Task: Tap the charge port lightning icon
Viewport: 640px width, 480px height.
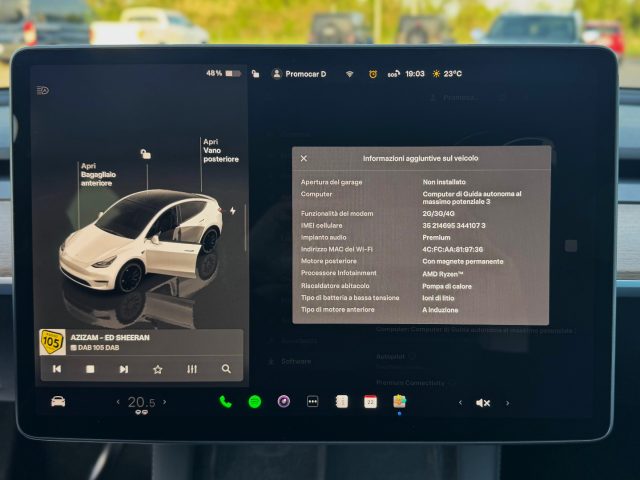Action: coord(233,211)
